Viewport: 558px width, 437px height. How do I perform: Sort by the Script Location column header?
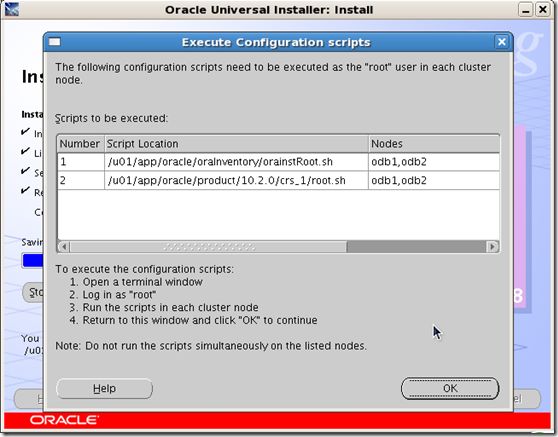click(x=236, y=144)
